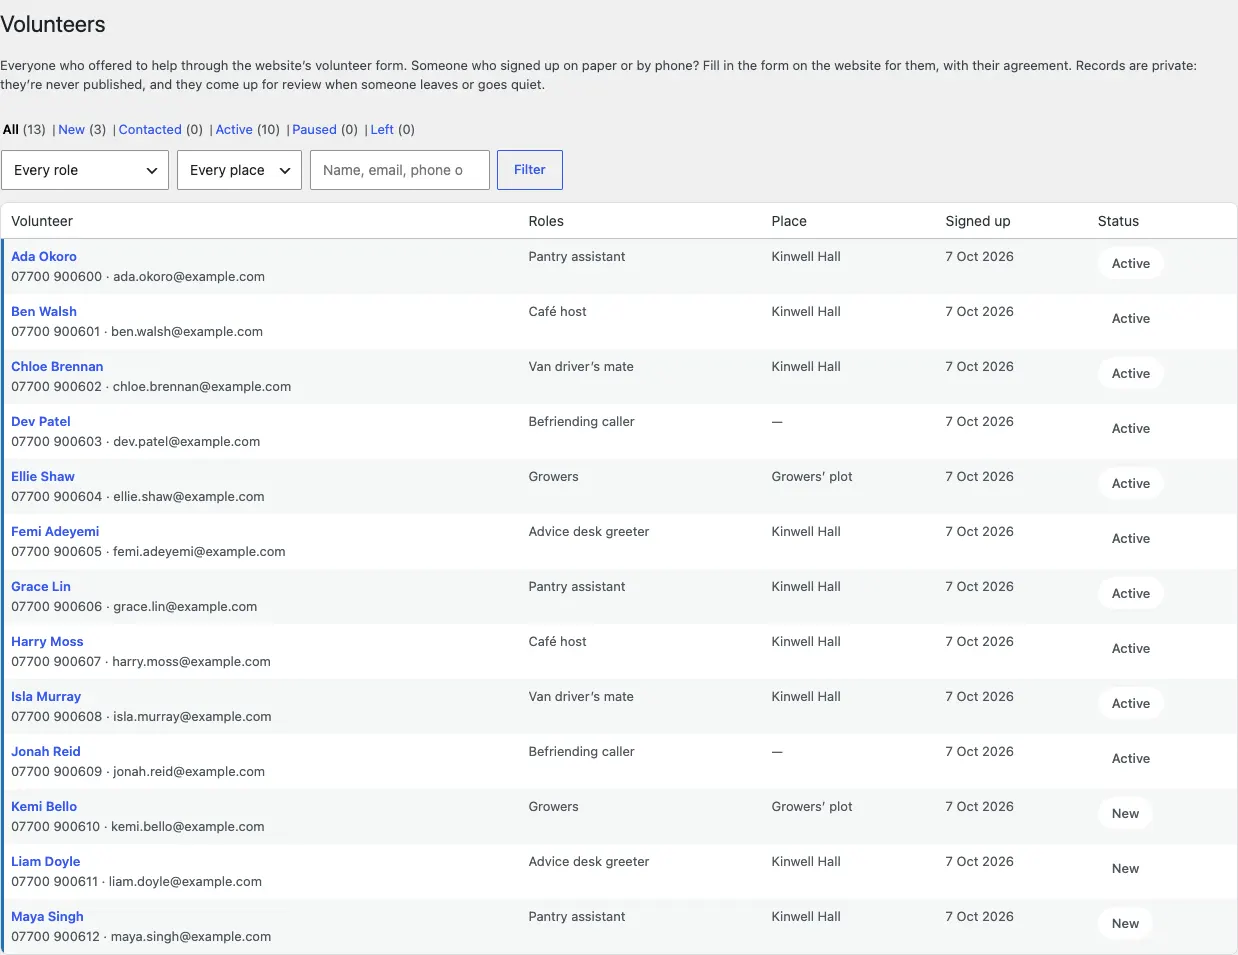Open Isla Murray's volunteer record
1238x955 pixels.
click(x=46, y=696)
